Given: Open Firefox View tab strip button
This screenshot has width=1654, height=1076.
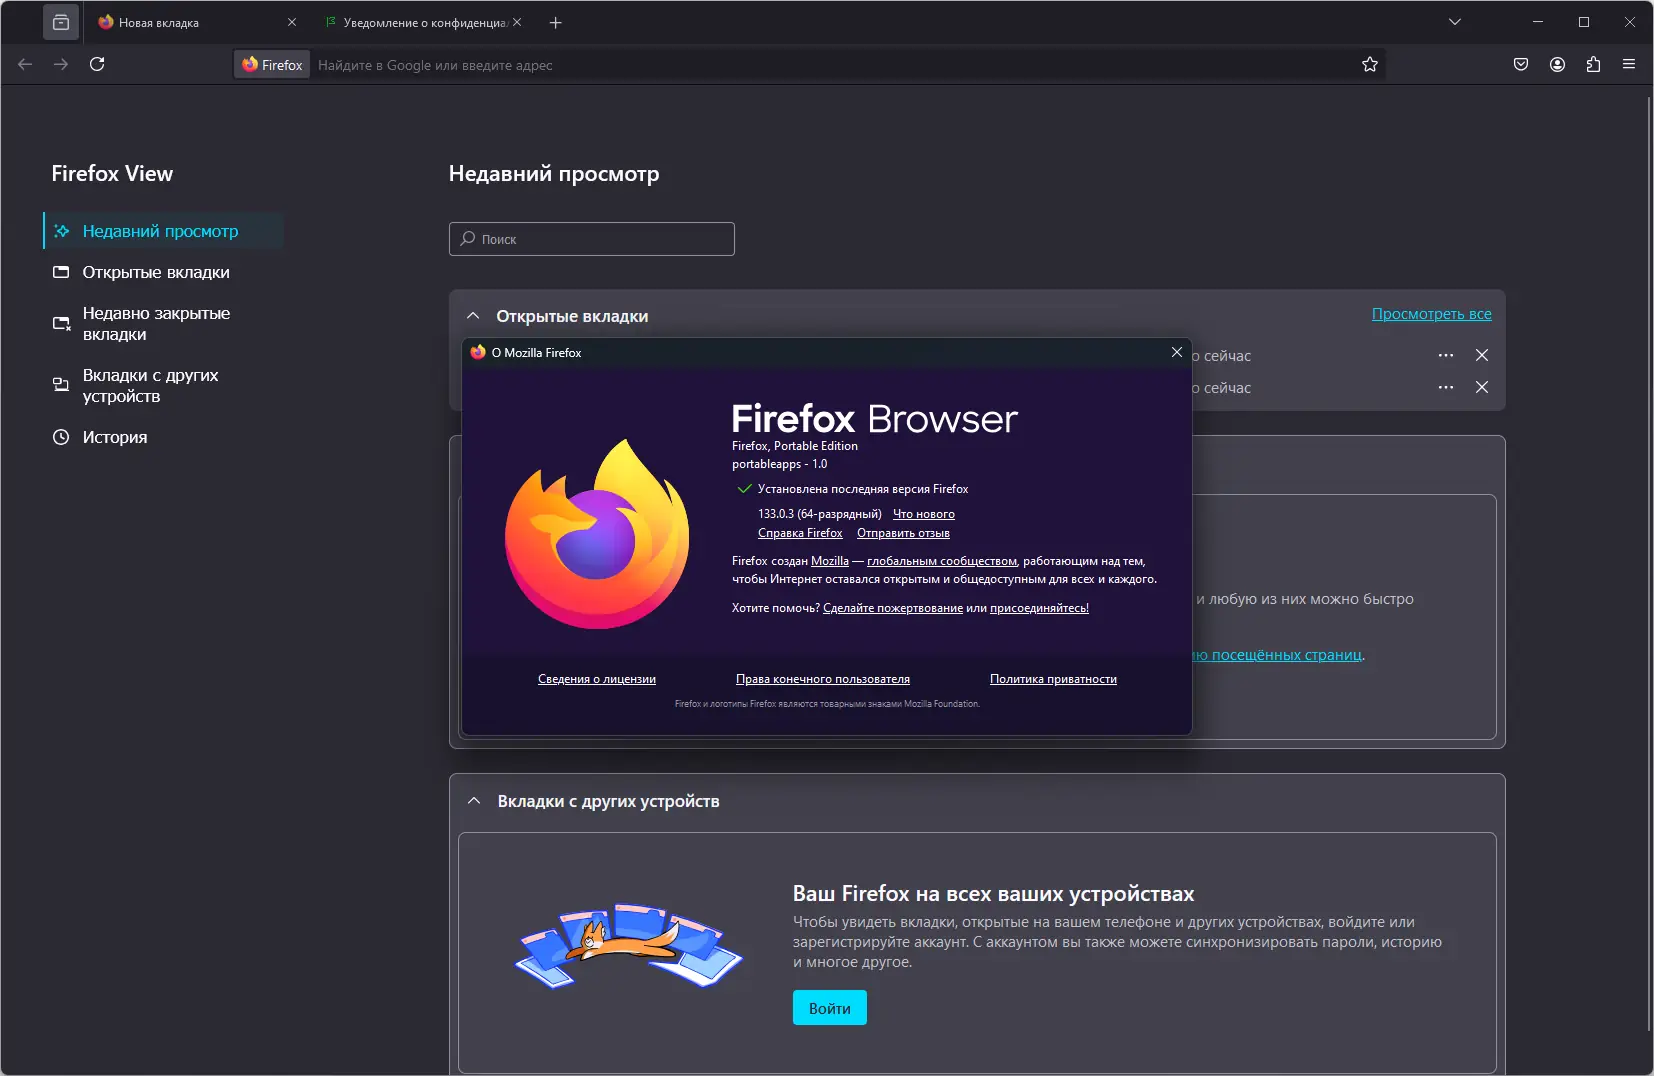Looking at the screenshot, I should (x=61, y=22).
